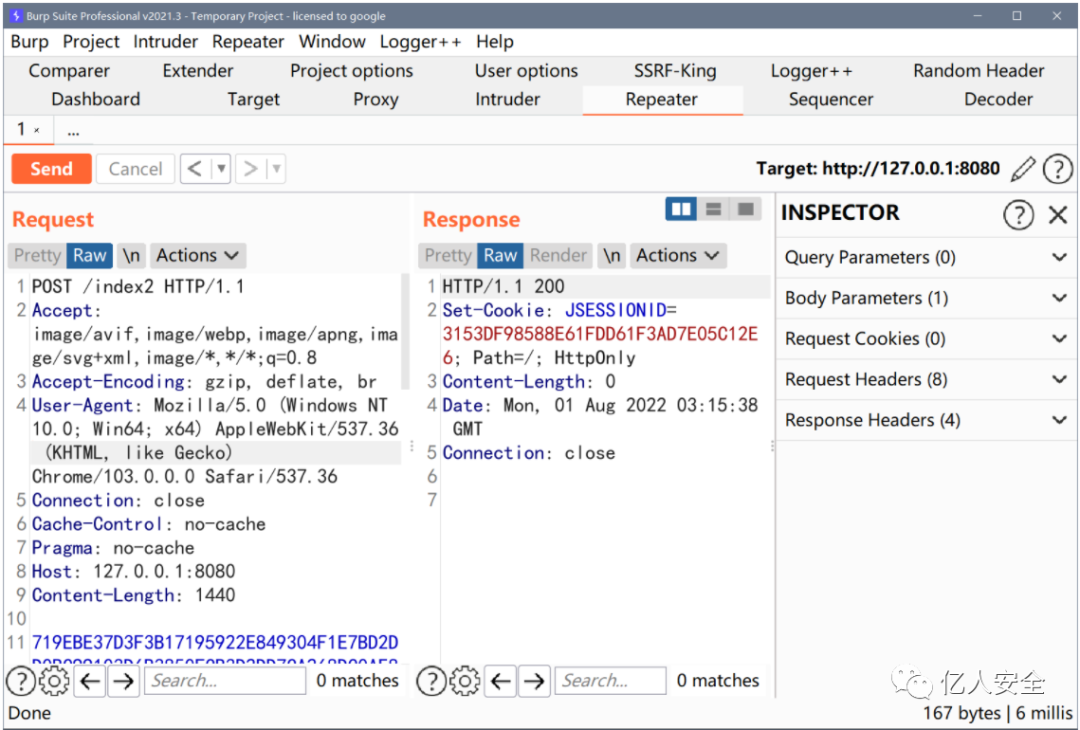Switch request view to Raw
1080x730 pixels.
tap(90, 256)
